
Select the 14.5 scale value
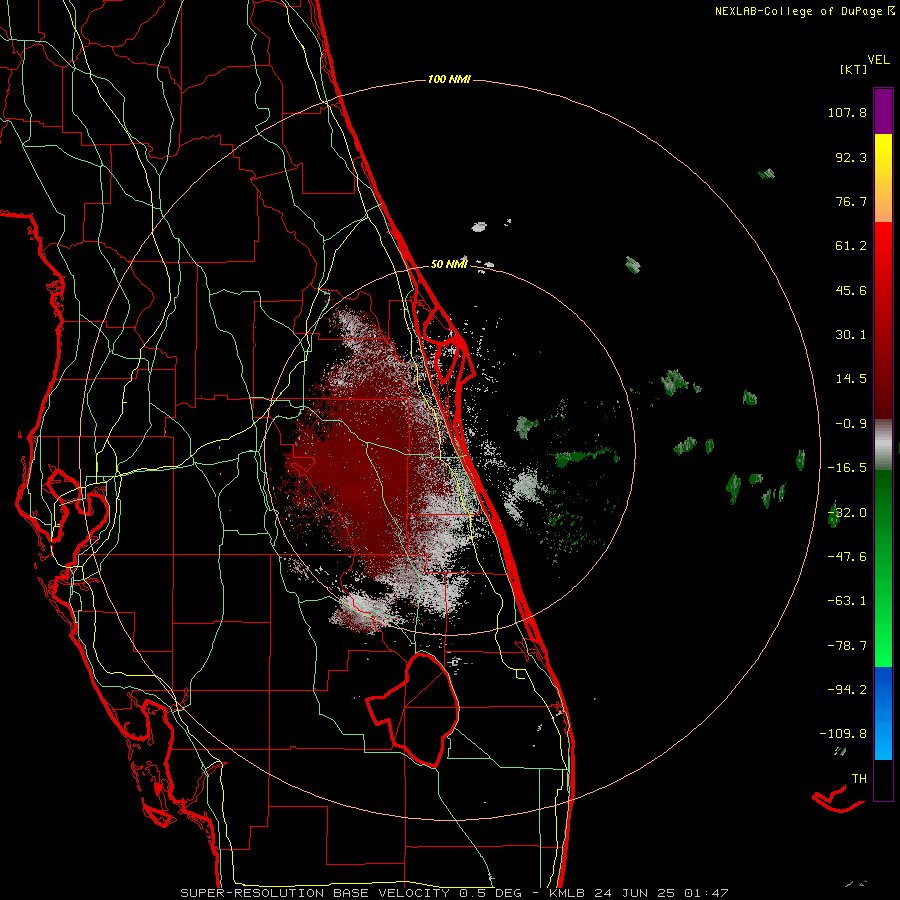[x=851, y=379]
